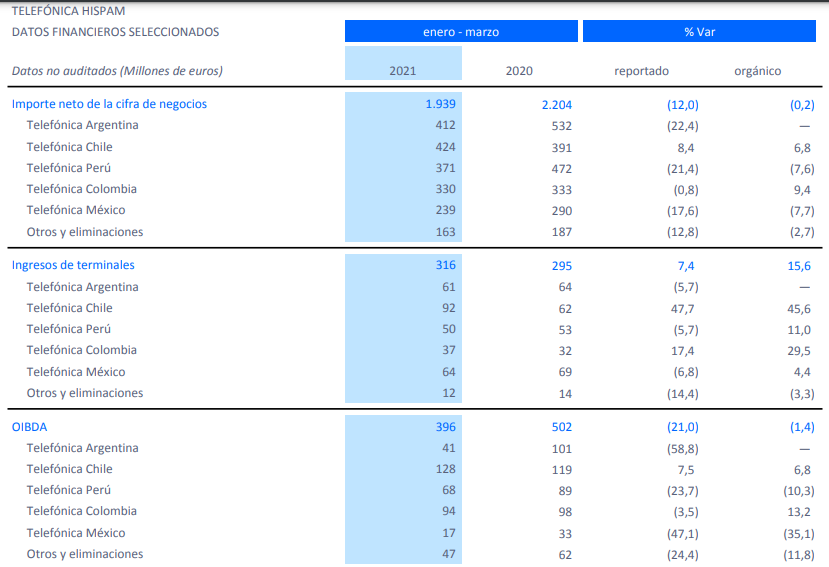The width and height of the screenshot is (829, 567).
Task: Select 'DATOS FINANCIEROS SELECCIONADOS' subtitle
Action: [x=115, y=32]
